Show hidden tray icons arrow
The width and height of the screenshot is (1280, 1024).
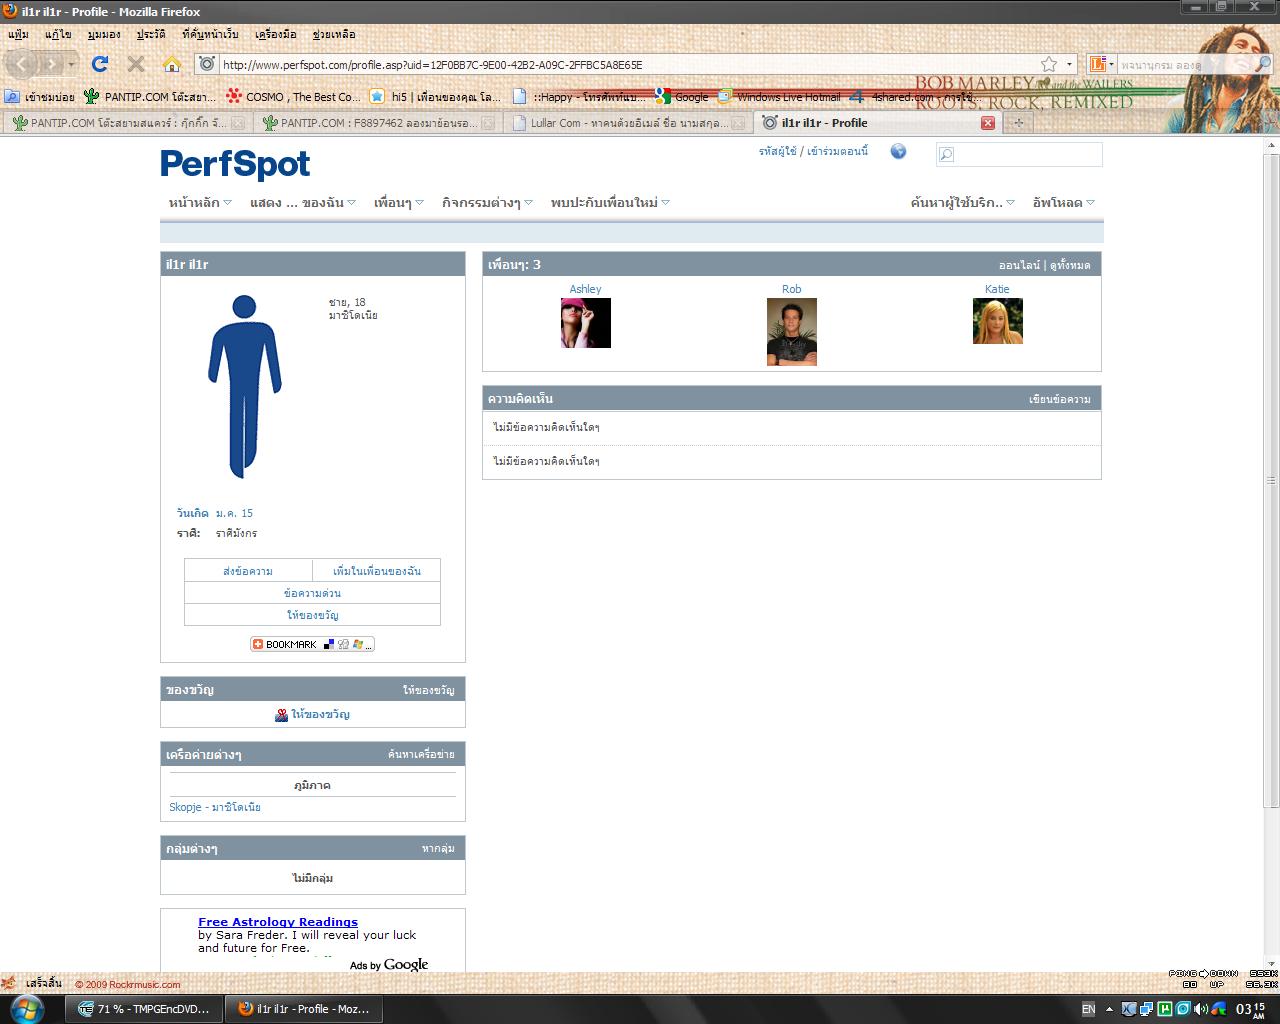click(1109, 1009)
